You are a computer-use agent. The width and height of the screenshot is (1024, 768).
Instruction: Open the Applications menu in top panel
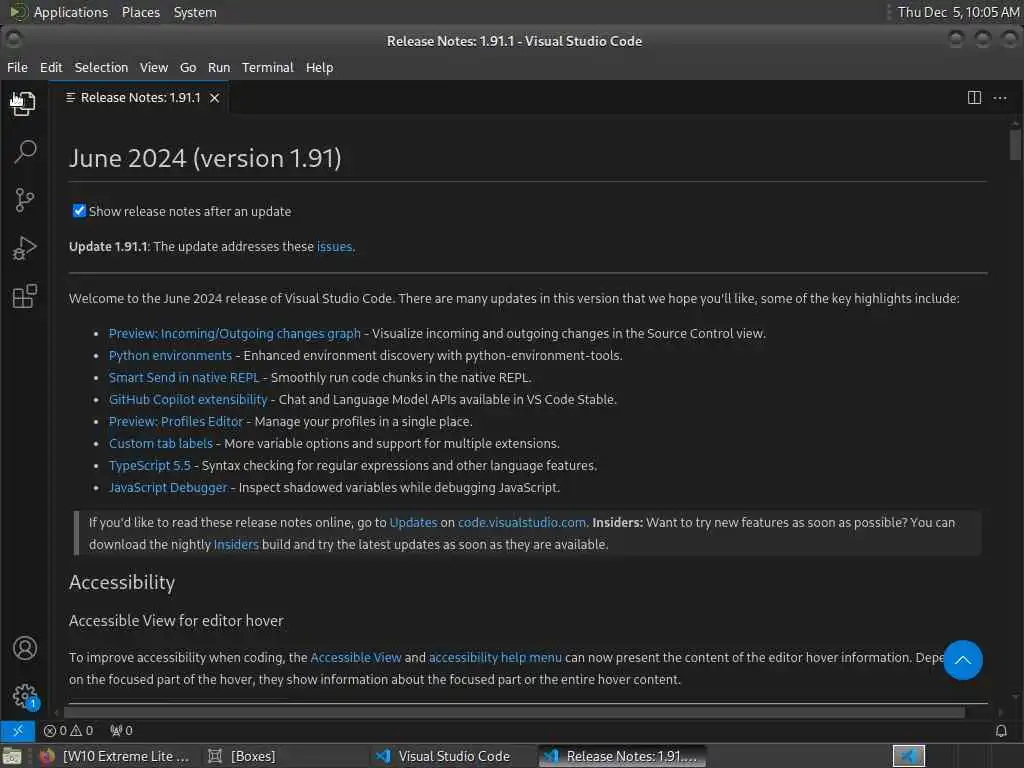71,12
